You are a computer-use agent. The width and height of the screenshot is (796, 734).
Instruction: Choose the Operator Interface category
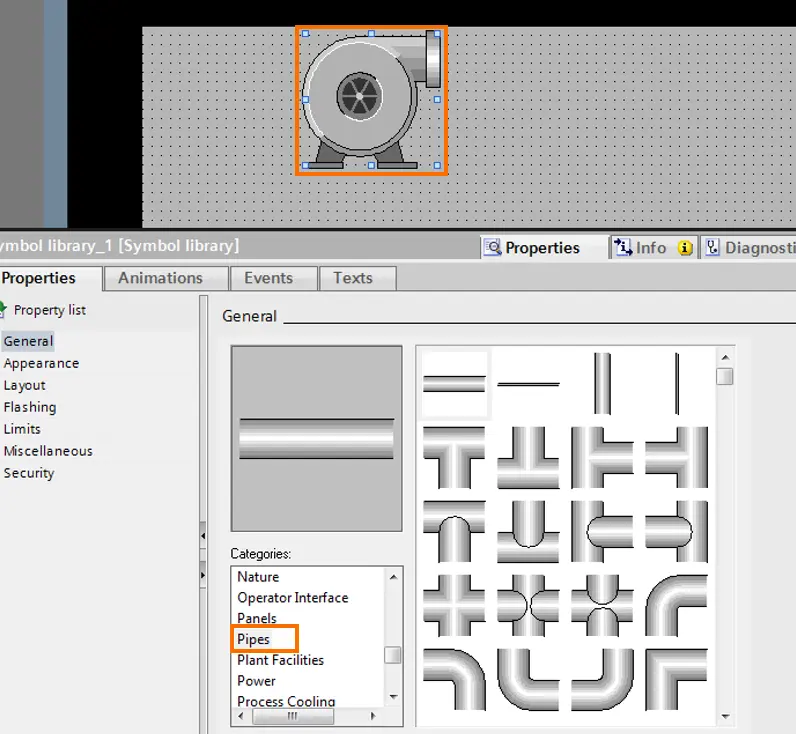tap(292, 597)
